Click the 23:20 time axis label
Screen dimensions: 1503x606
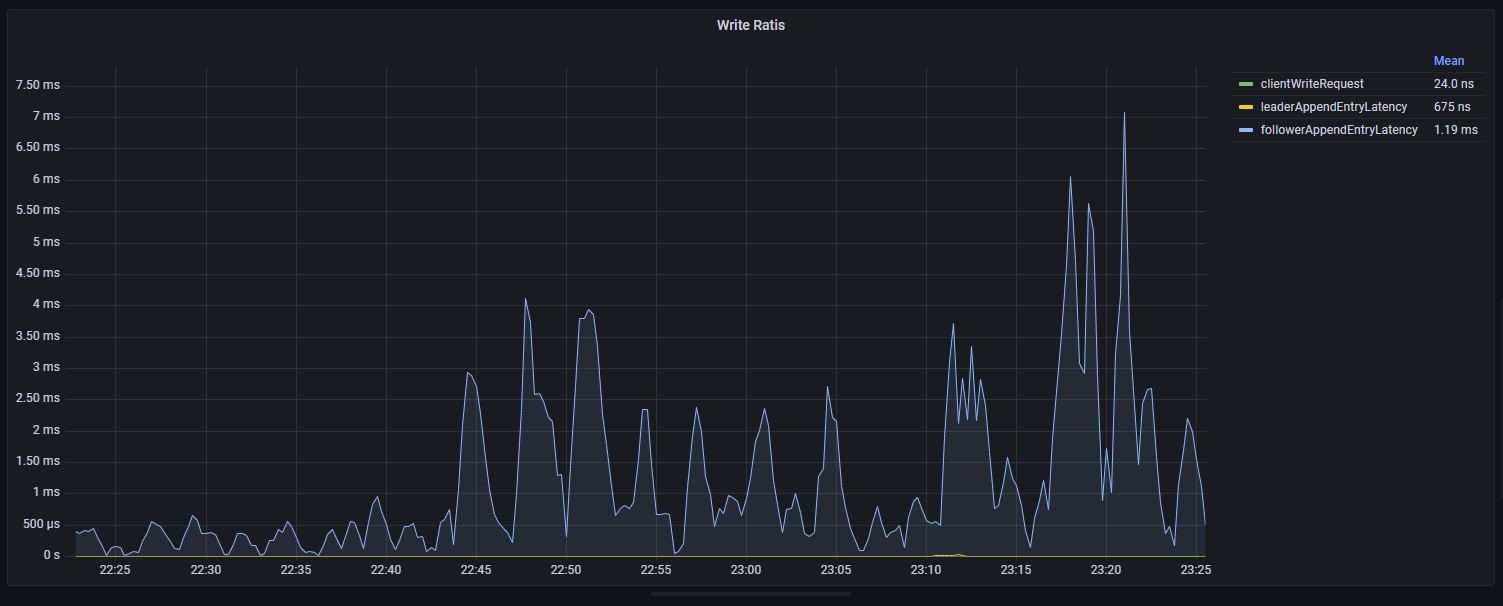[x=1105, y=570]
